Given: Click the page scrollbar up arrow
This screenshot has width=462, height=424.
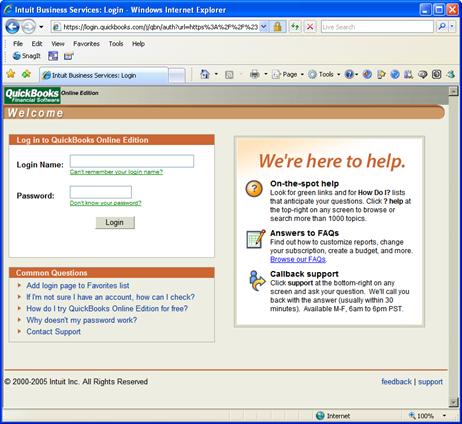Looking at the screenshot, I should click(x=453, y=91).
